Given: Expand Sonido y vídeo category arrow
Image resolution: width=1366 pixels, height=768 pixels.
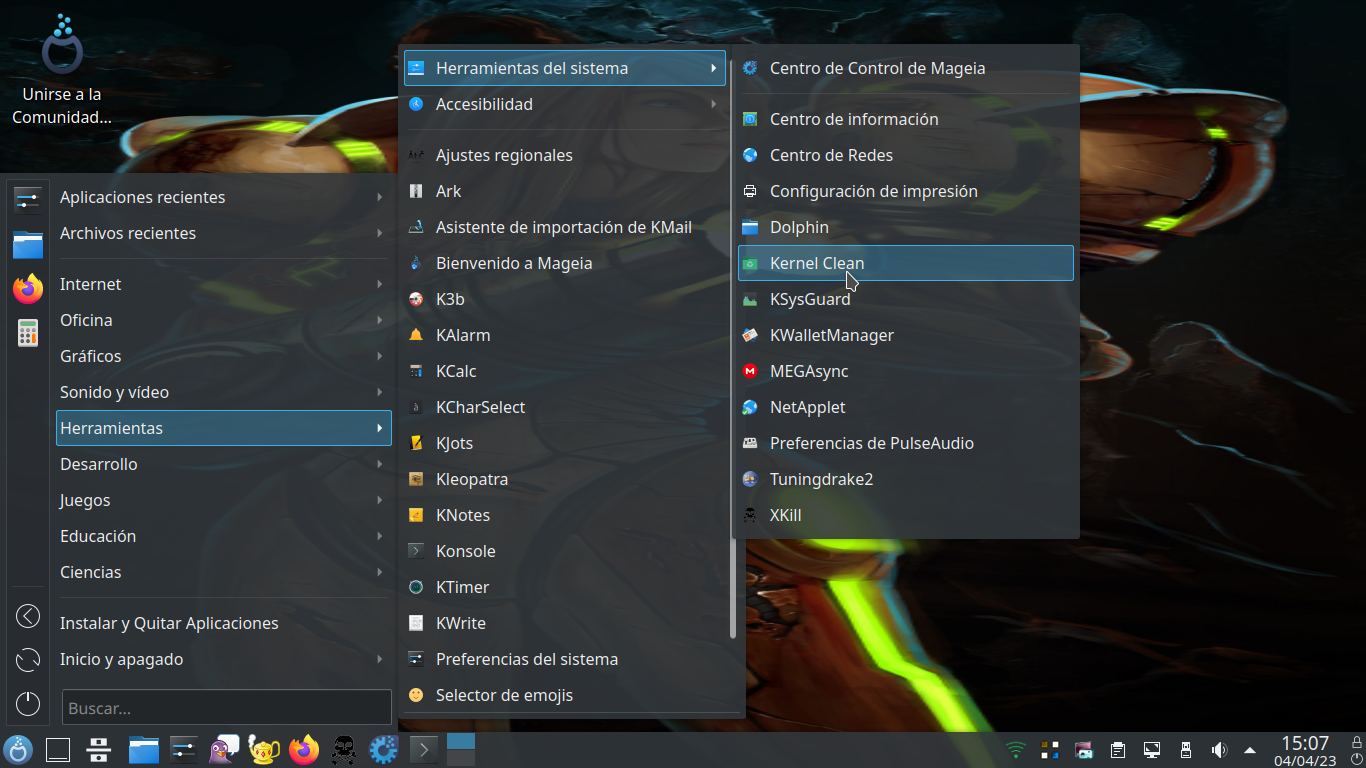Looking at the screenshot, I should click(380, 392).
